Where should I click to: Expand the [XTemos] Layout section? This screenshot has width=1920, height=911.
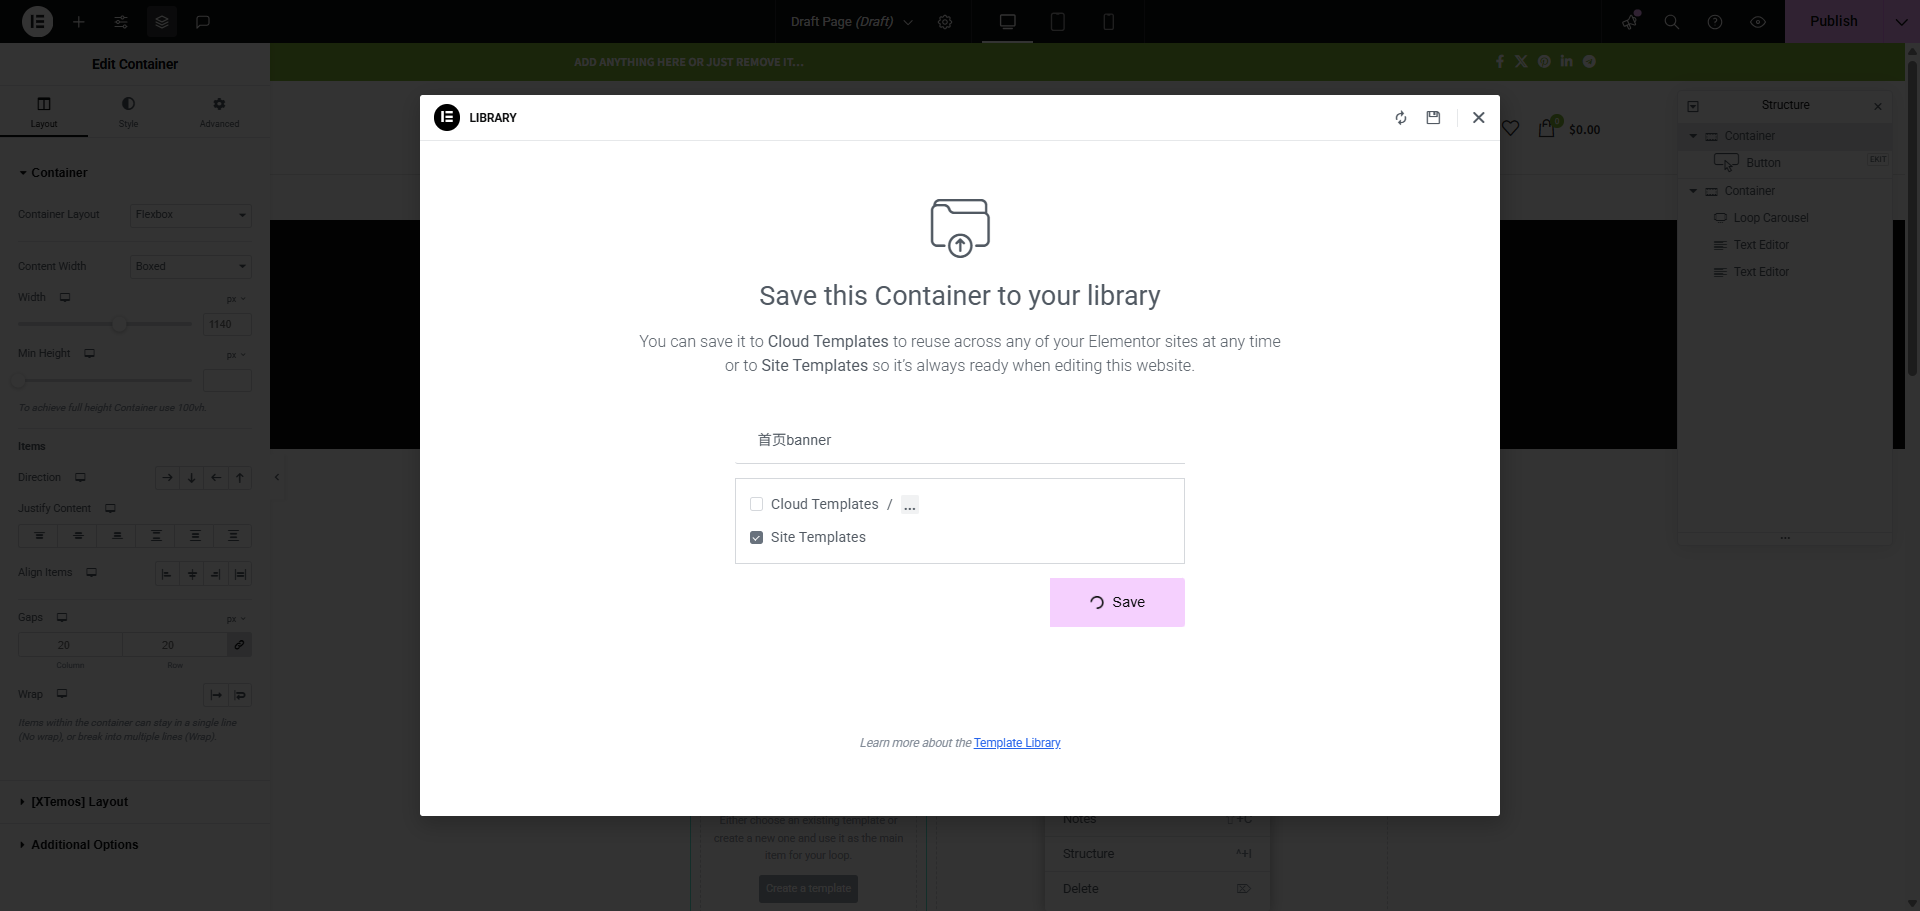point(79,802)
